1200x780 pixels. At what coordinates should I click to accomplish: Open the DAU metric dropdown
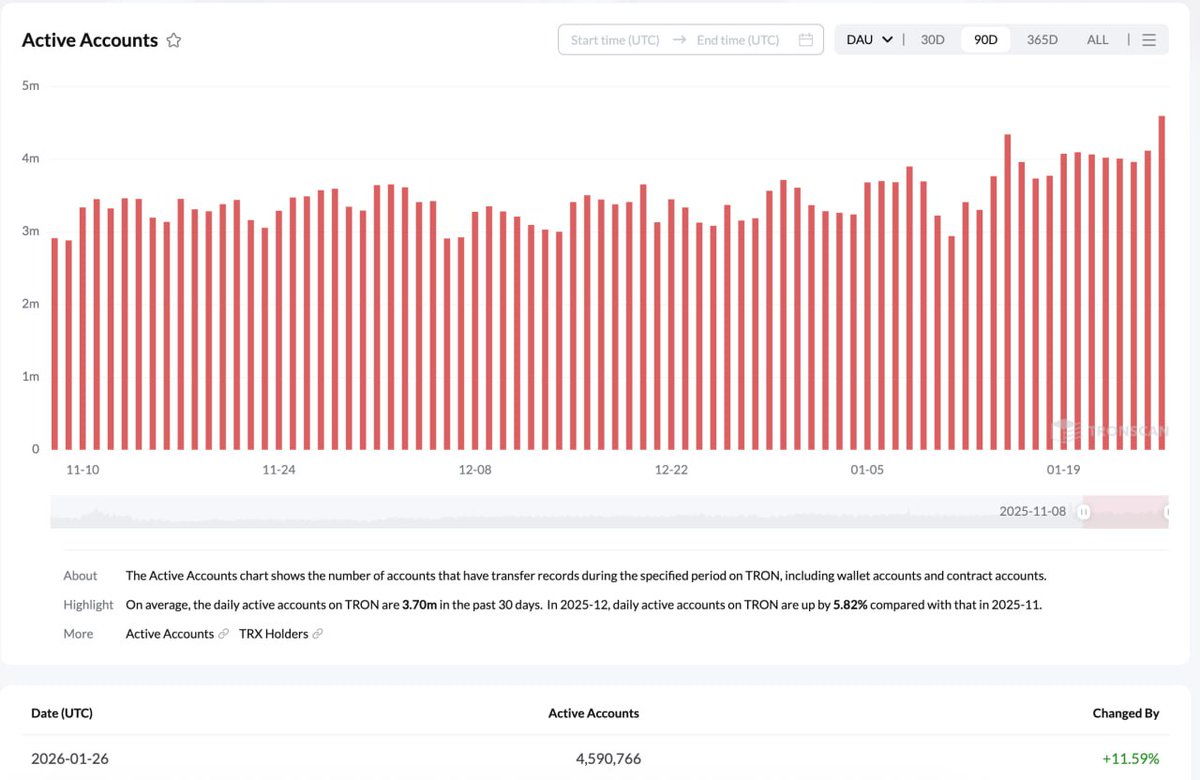tap(865, 39)
